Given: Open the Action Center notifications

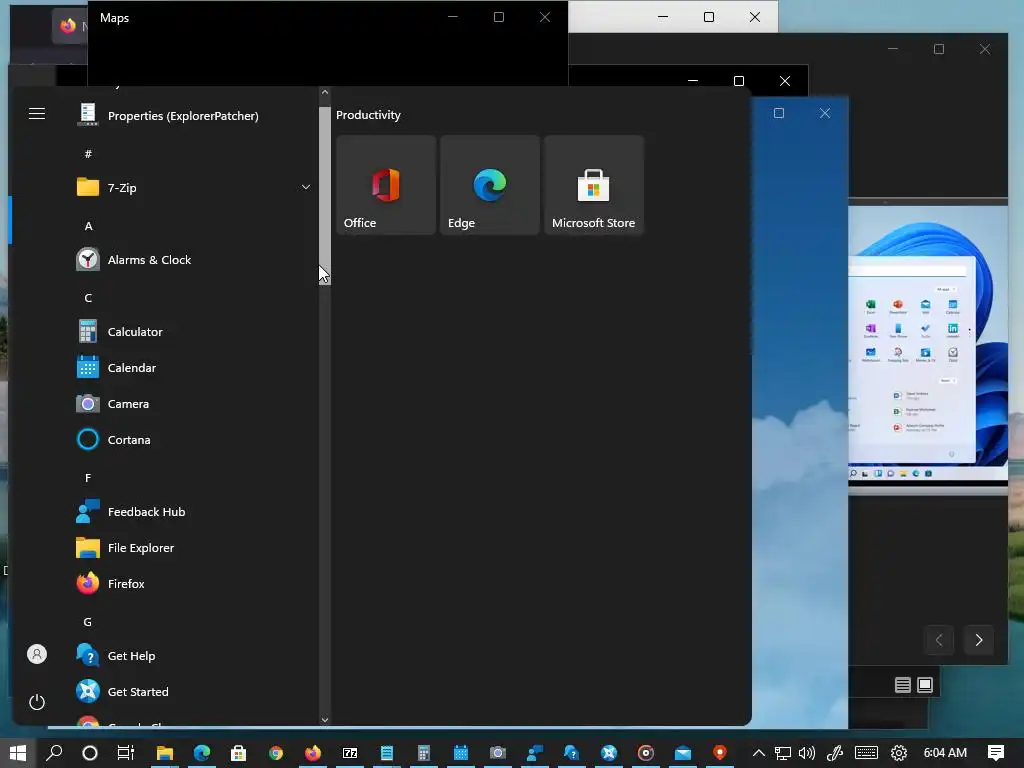Looking at the screenshot, I should (996, 753).
